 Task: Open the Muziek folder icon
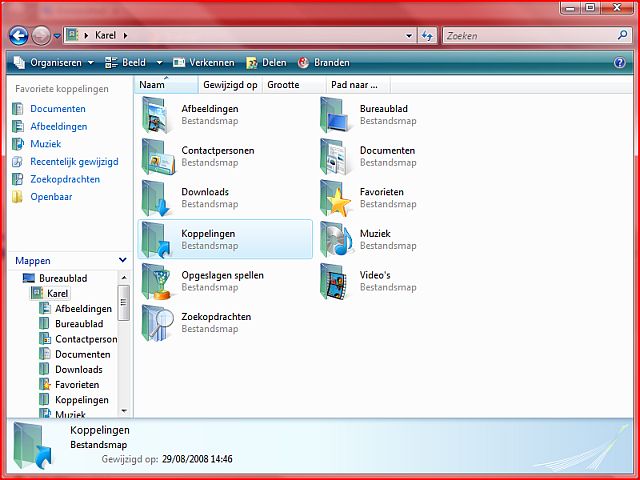click(x=336, y=240)
